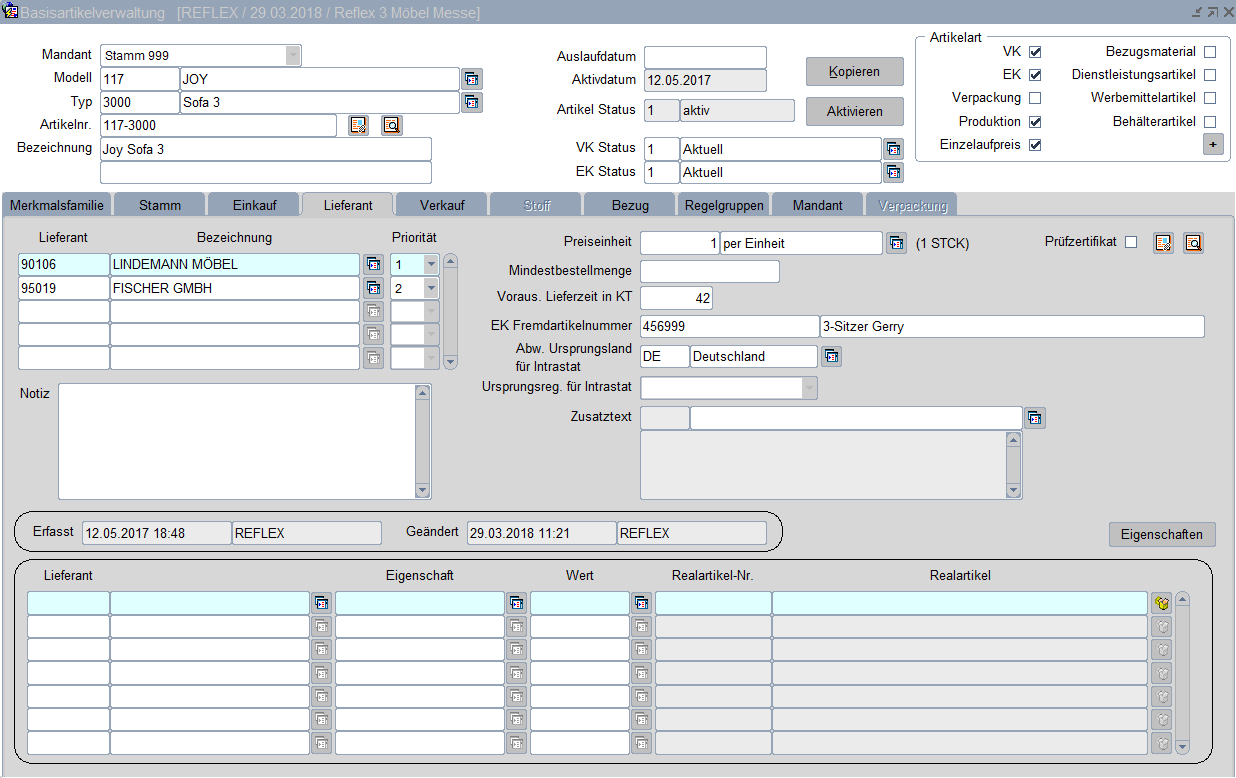Click the edit icon beside Artikelnr. field

358,125
